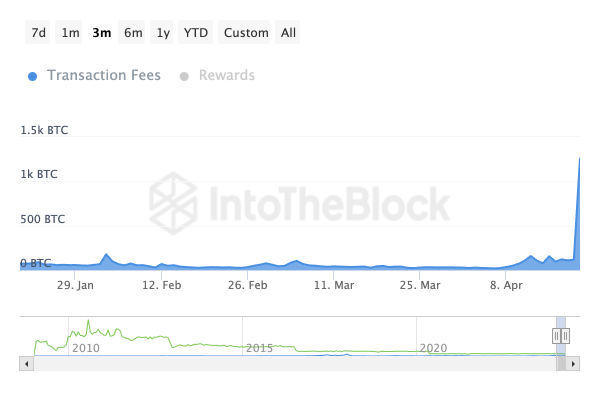Image resolution: width=600 pixels, height=400 pixels.
Task: Click the gray Rewards legend dot
Action: tap(183, 76)
